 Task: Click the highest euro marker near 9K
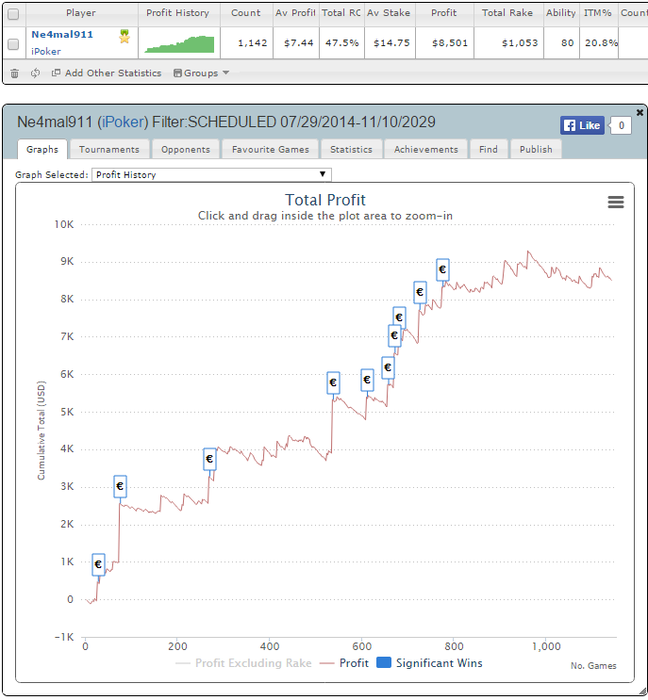(442, 270)
